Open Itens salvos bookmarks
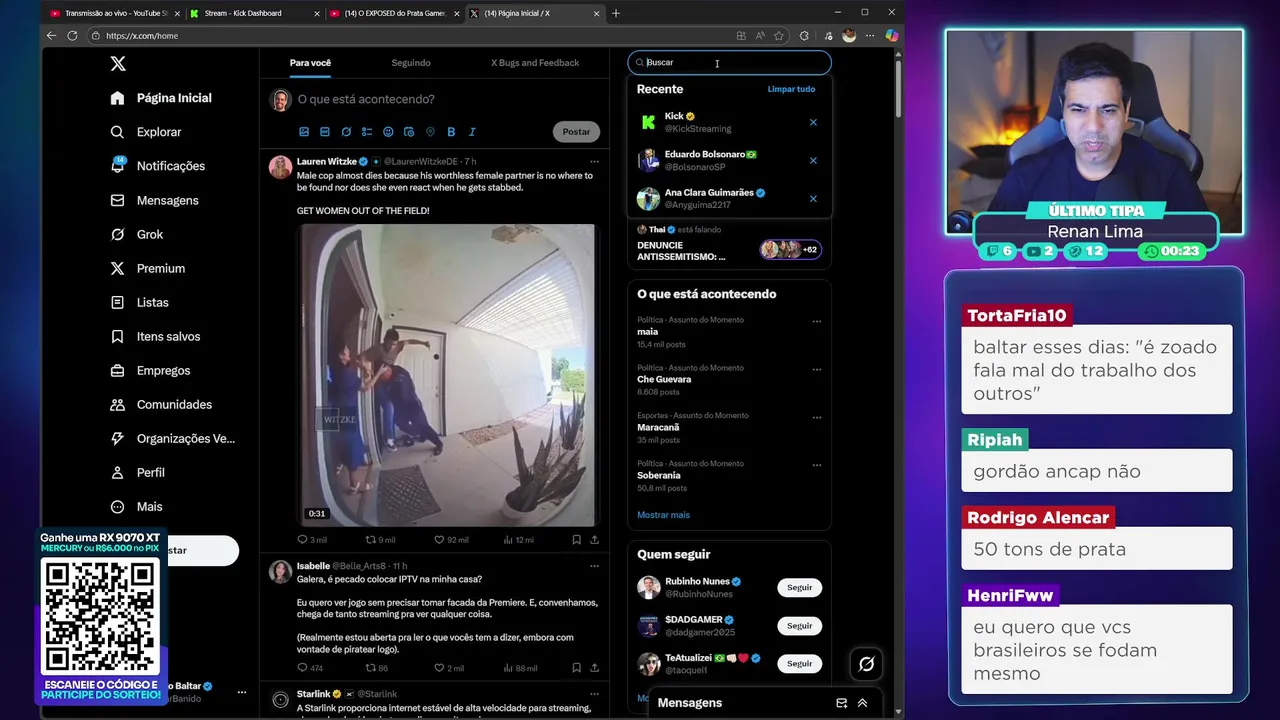This screenshot has width=1280, height=720. [x=155, y=336]
